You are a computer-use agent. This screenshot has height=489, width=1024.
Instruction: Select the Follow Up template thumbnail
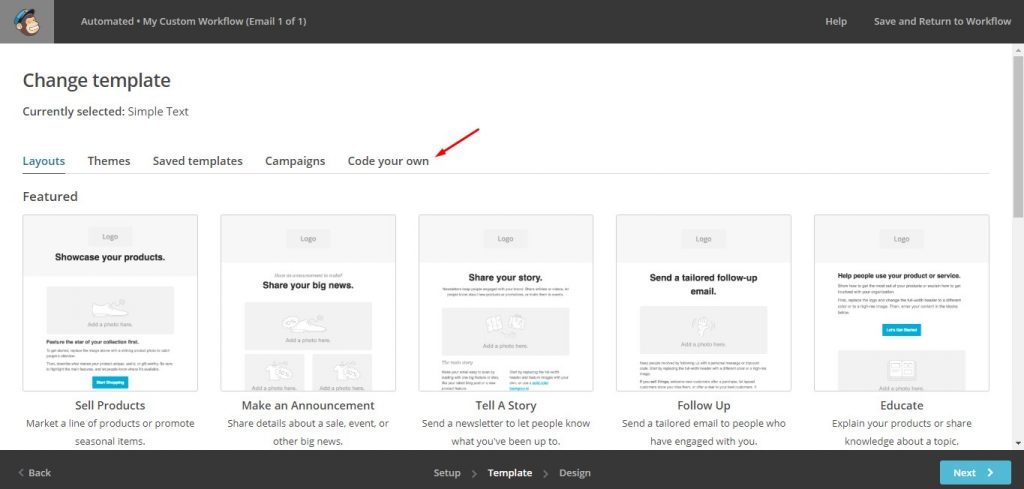point(704,303)
